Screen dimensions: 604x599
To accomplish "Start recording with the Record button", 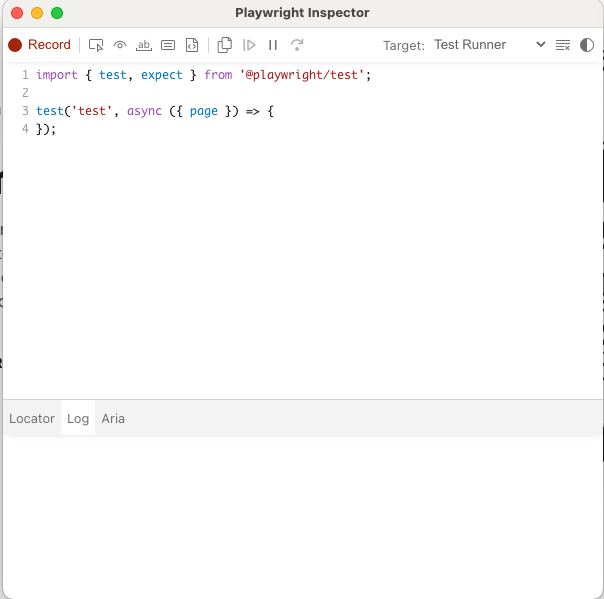I will (39, 45).
